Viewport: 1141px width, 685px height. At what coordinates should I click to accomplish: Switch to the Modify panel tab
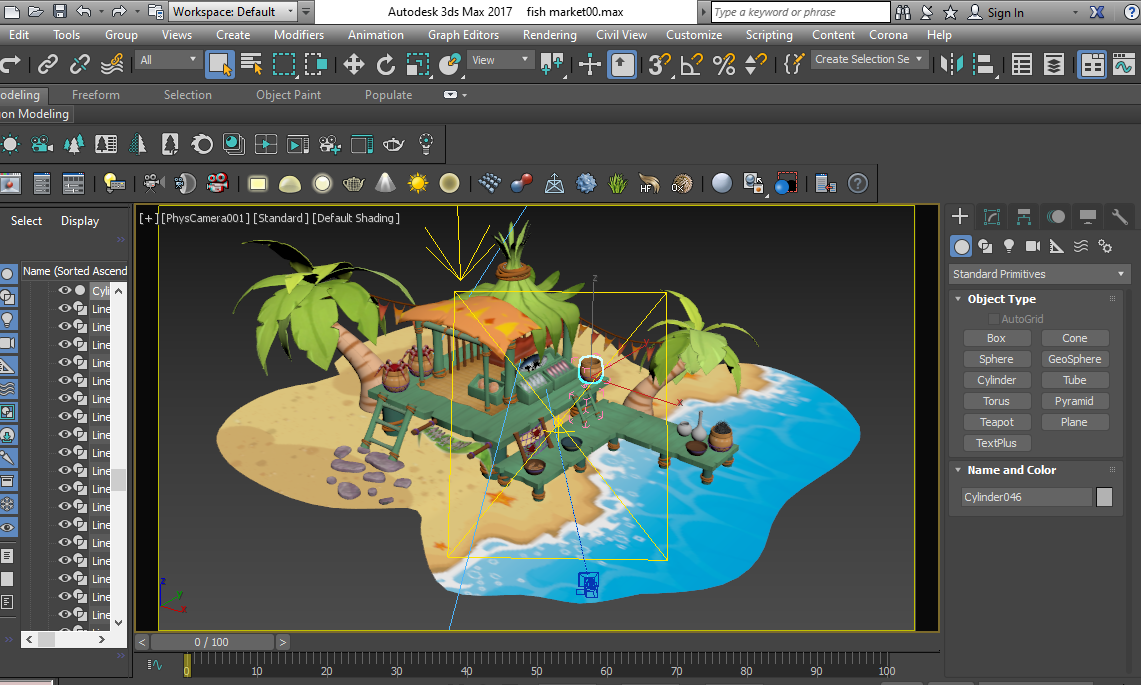pyautogui.click(x=992, y=216)
